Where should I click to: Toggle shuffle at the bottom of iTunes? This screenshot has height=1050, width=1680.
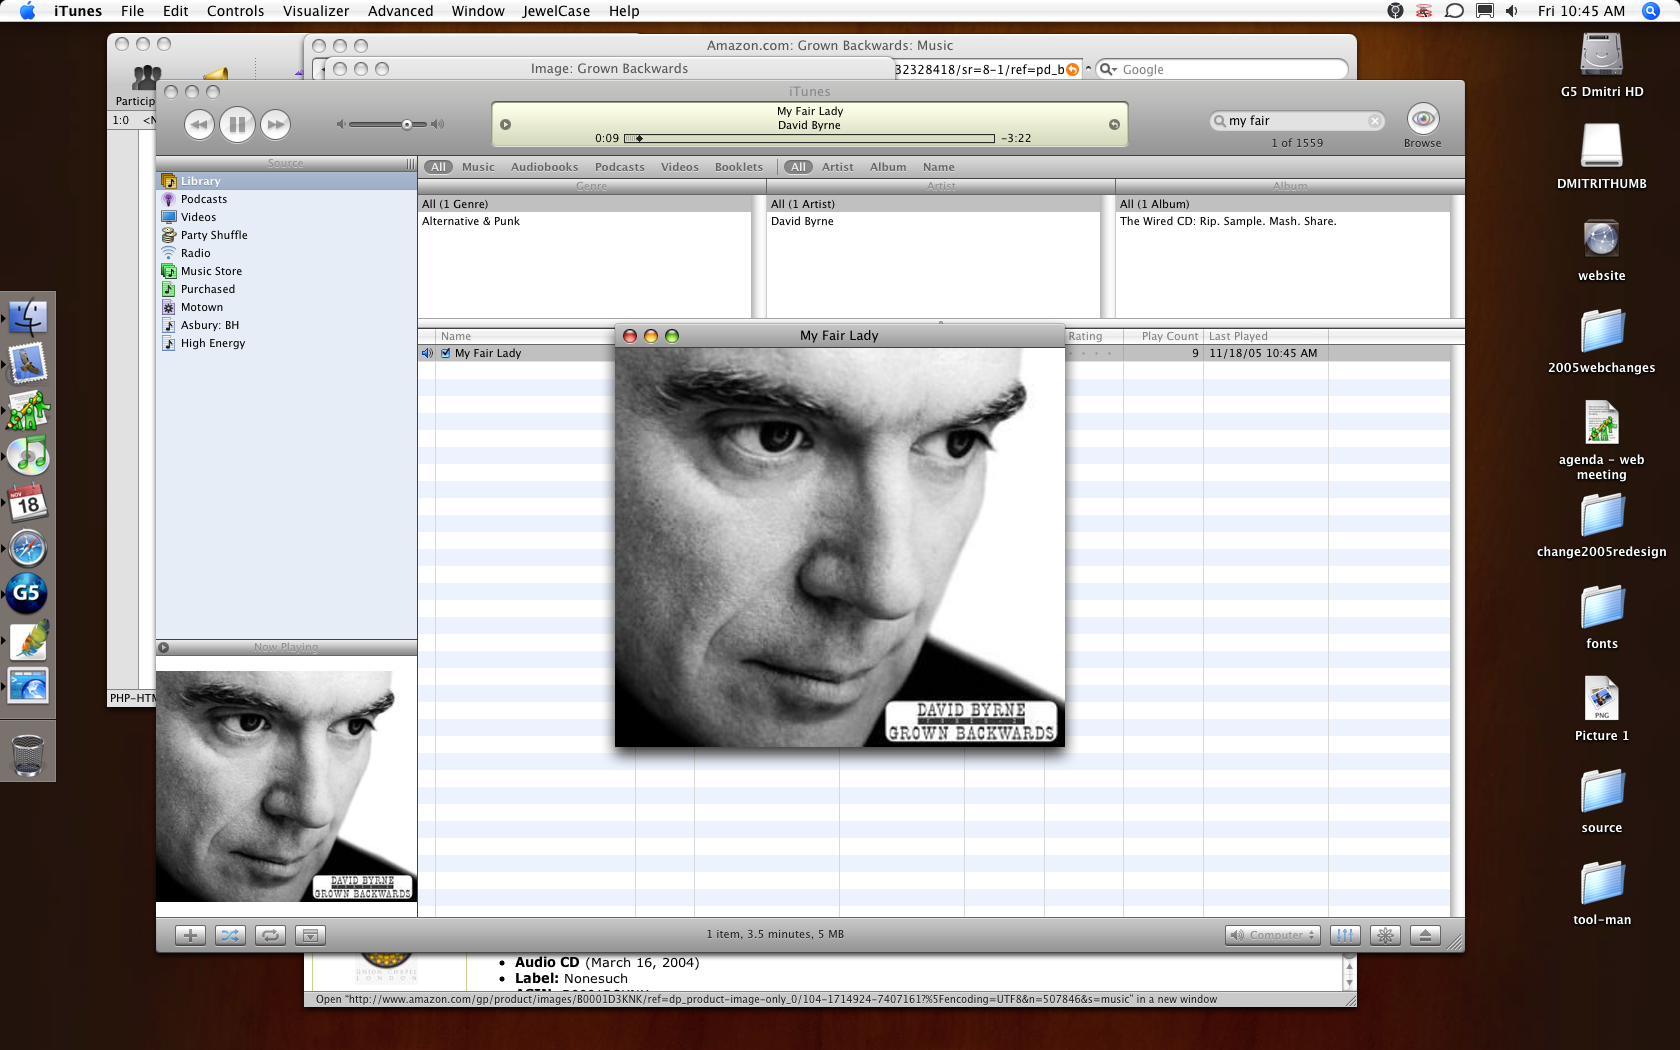(230, 935)
